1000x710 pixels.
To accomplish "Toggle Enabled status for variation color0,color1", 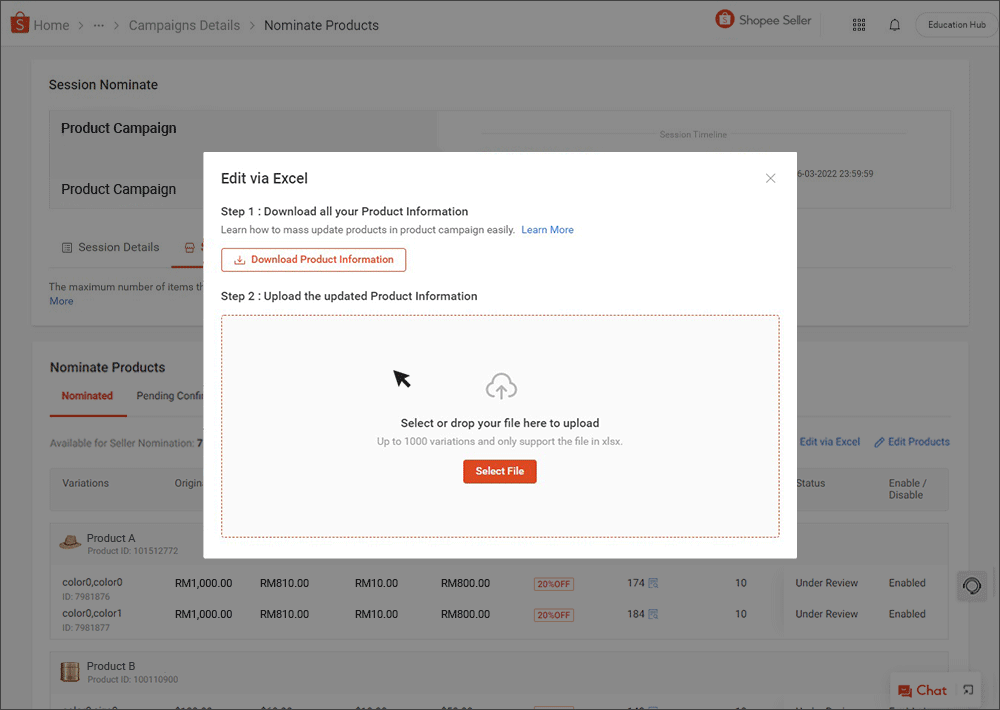I will 906,614.
